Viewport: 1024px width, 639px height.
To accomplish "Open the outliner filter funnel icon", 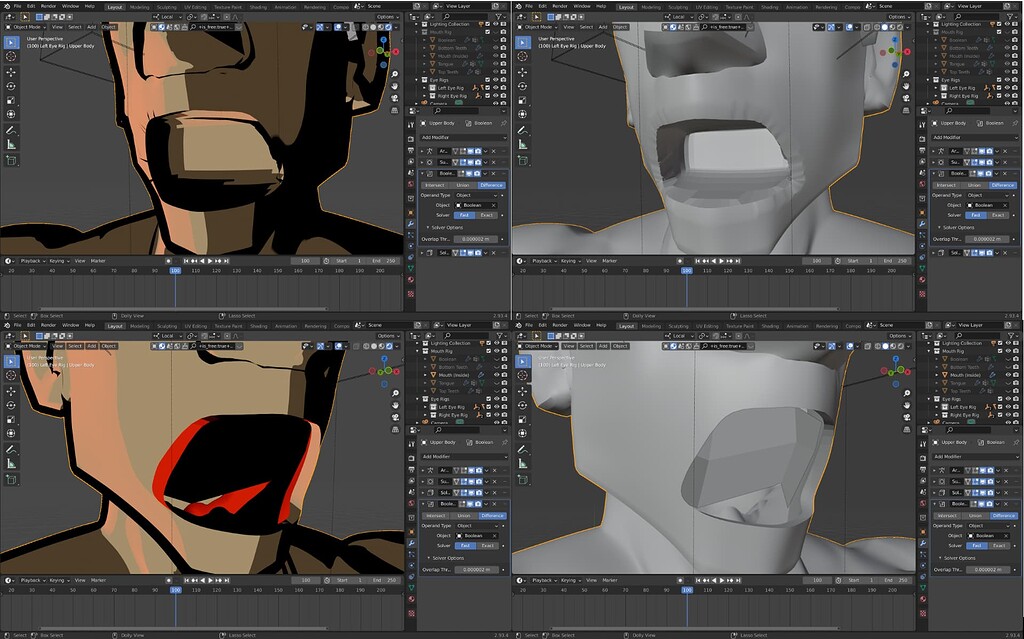I will [499, 17].
